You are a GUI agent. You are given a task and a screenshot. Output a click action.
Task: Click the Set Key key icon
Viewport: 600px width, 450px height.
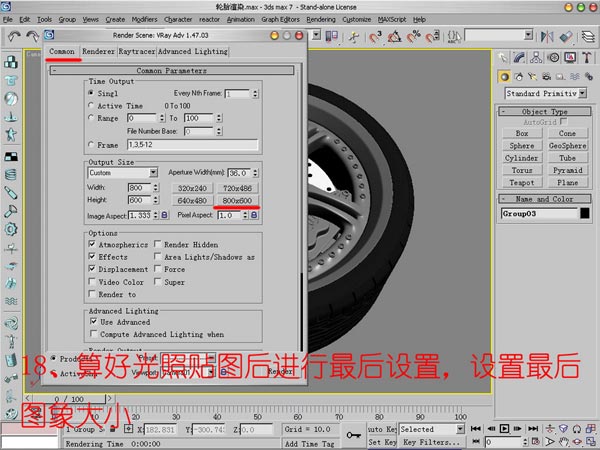tap(352, 434)
